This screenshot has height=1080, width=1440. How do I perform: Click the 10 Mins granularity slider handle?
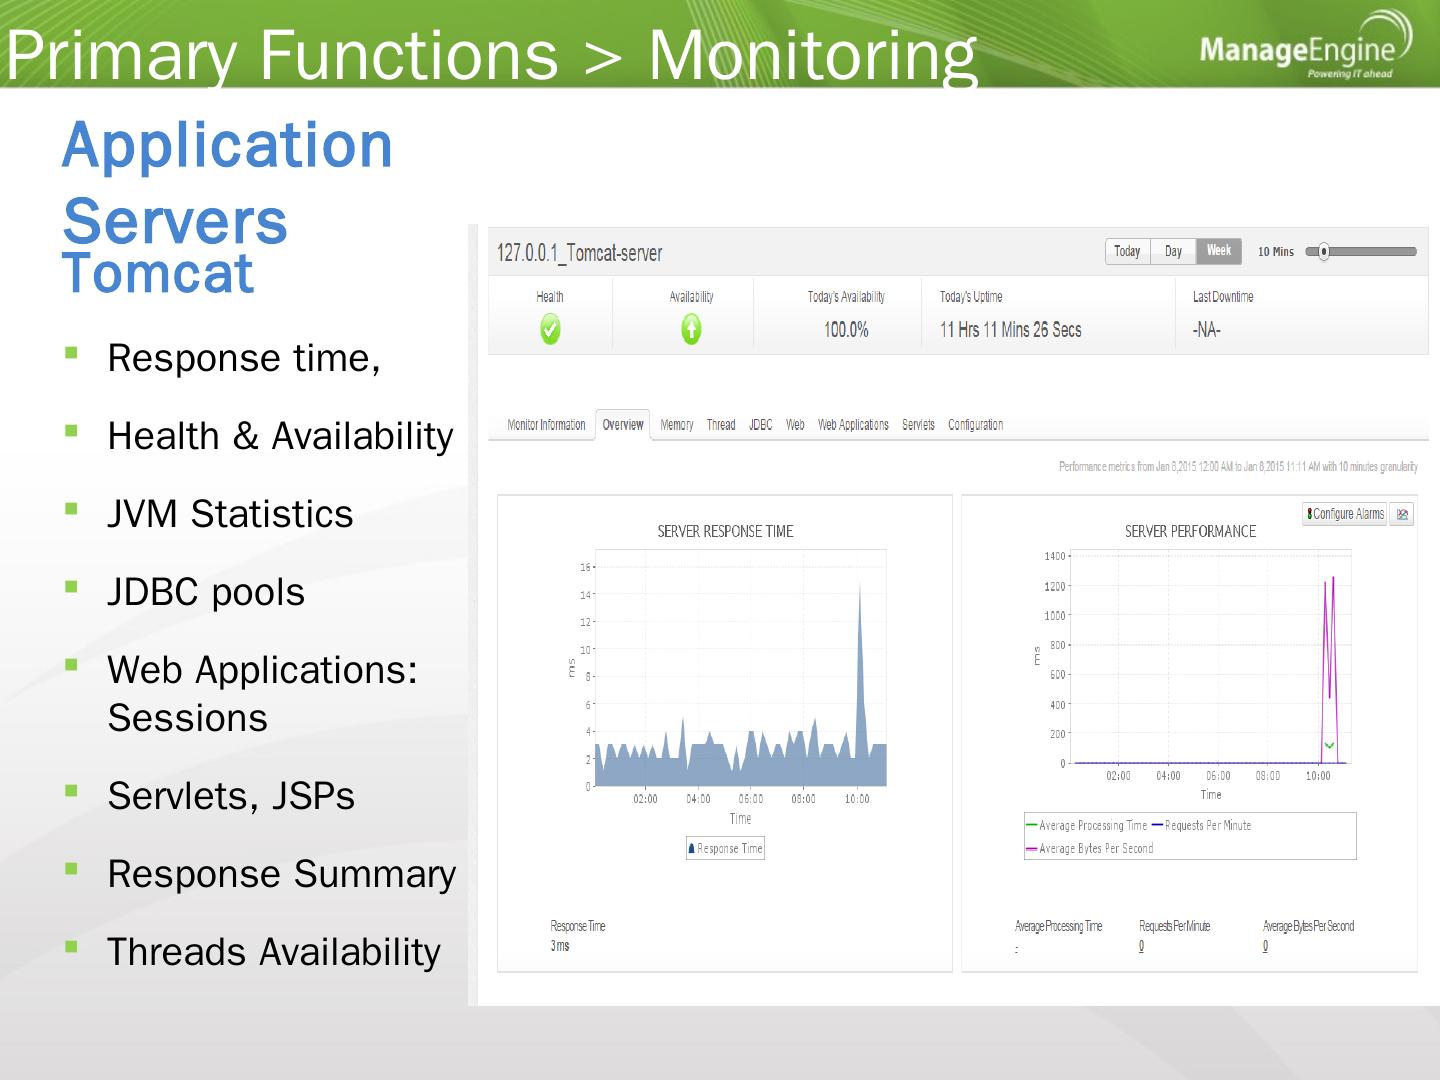tap(1323, 252)
